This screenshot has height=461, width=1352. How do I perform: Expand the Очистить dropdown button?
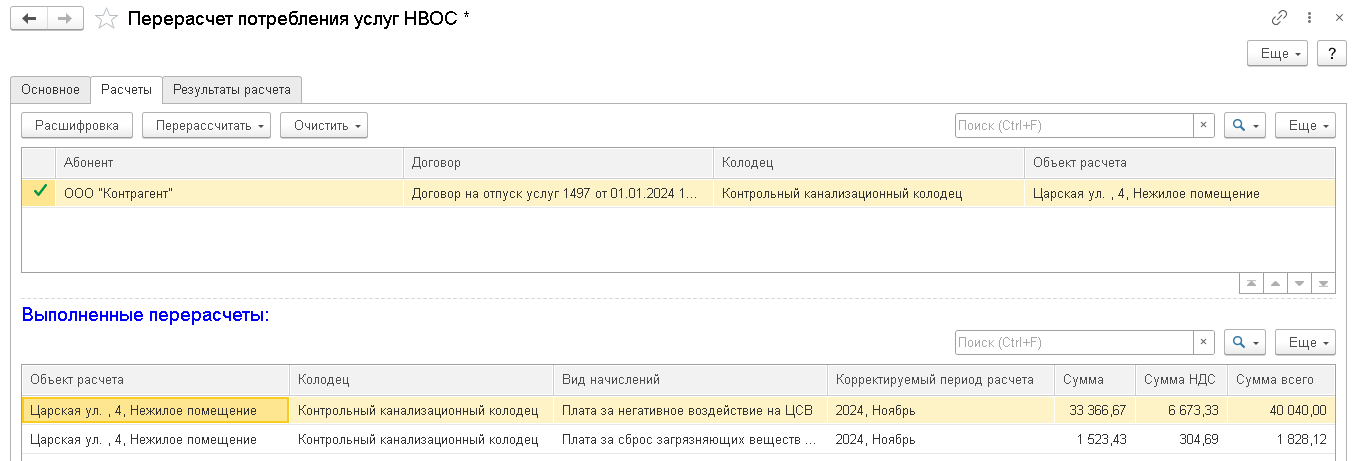[324, 125]
